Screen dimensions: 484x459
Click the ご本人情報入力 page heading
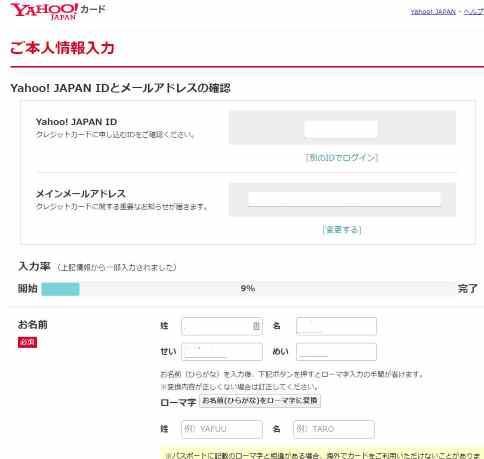[62, 48]
